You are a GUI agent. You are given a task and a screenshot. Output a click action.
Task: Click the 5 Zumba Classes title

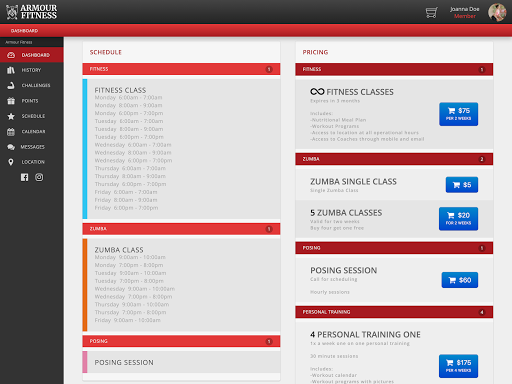[346, 213]
